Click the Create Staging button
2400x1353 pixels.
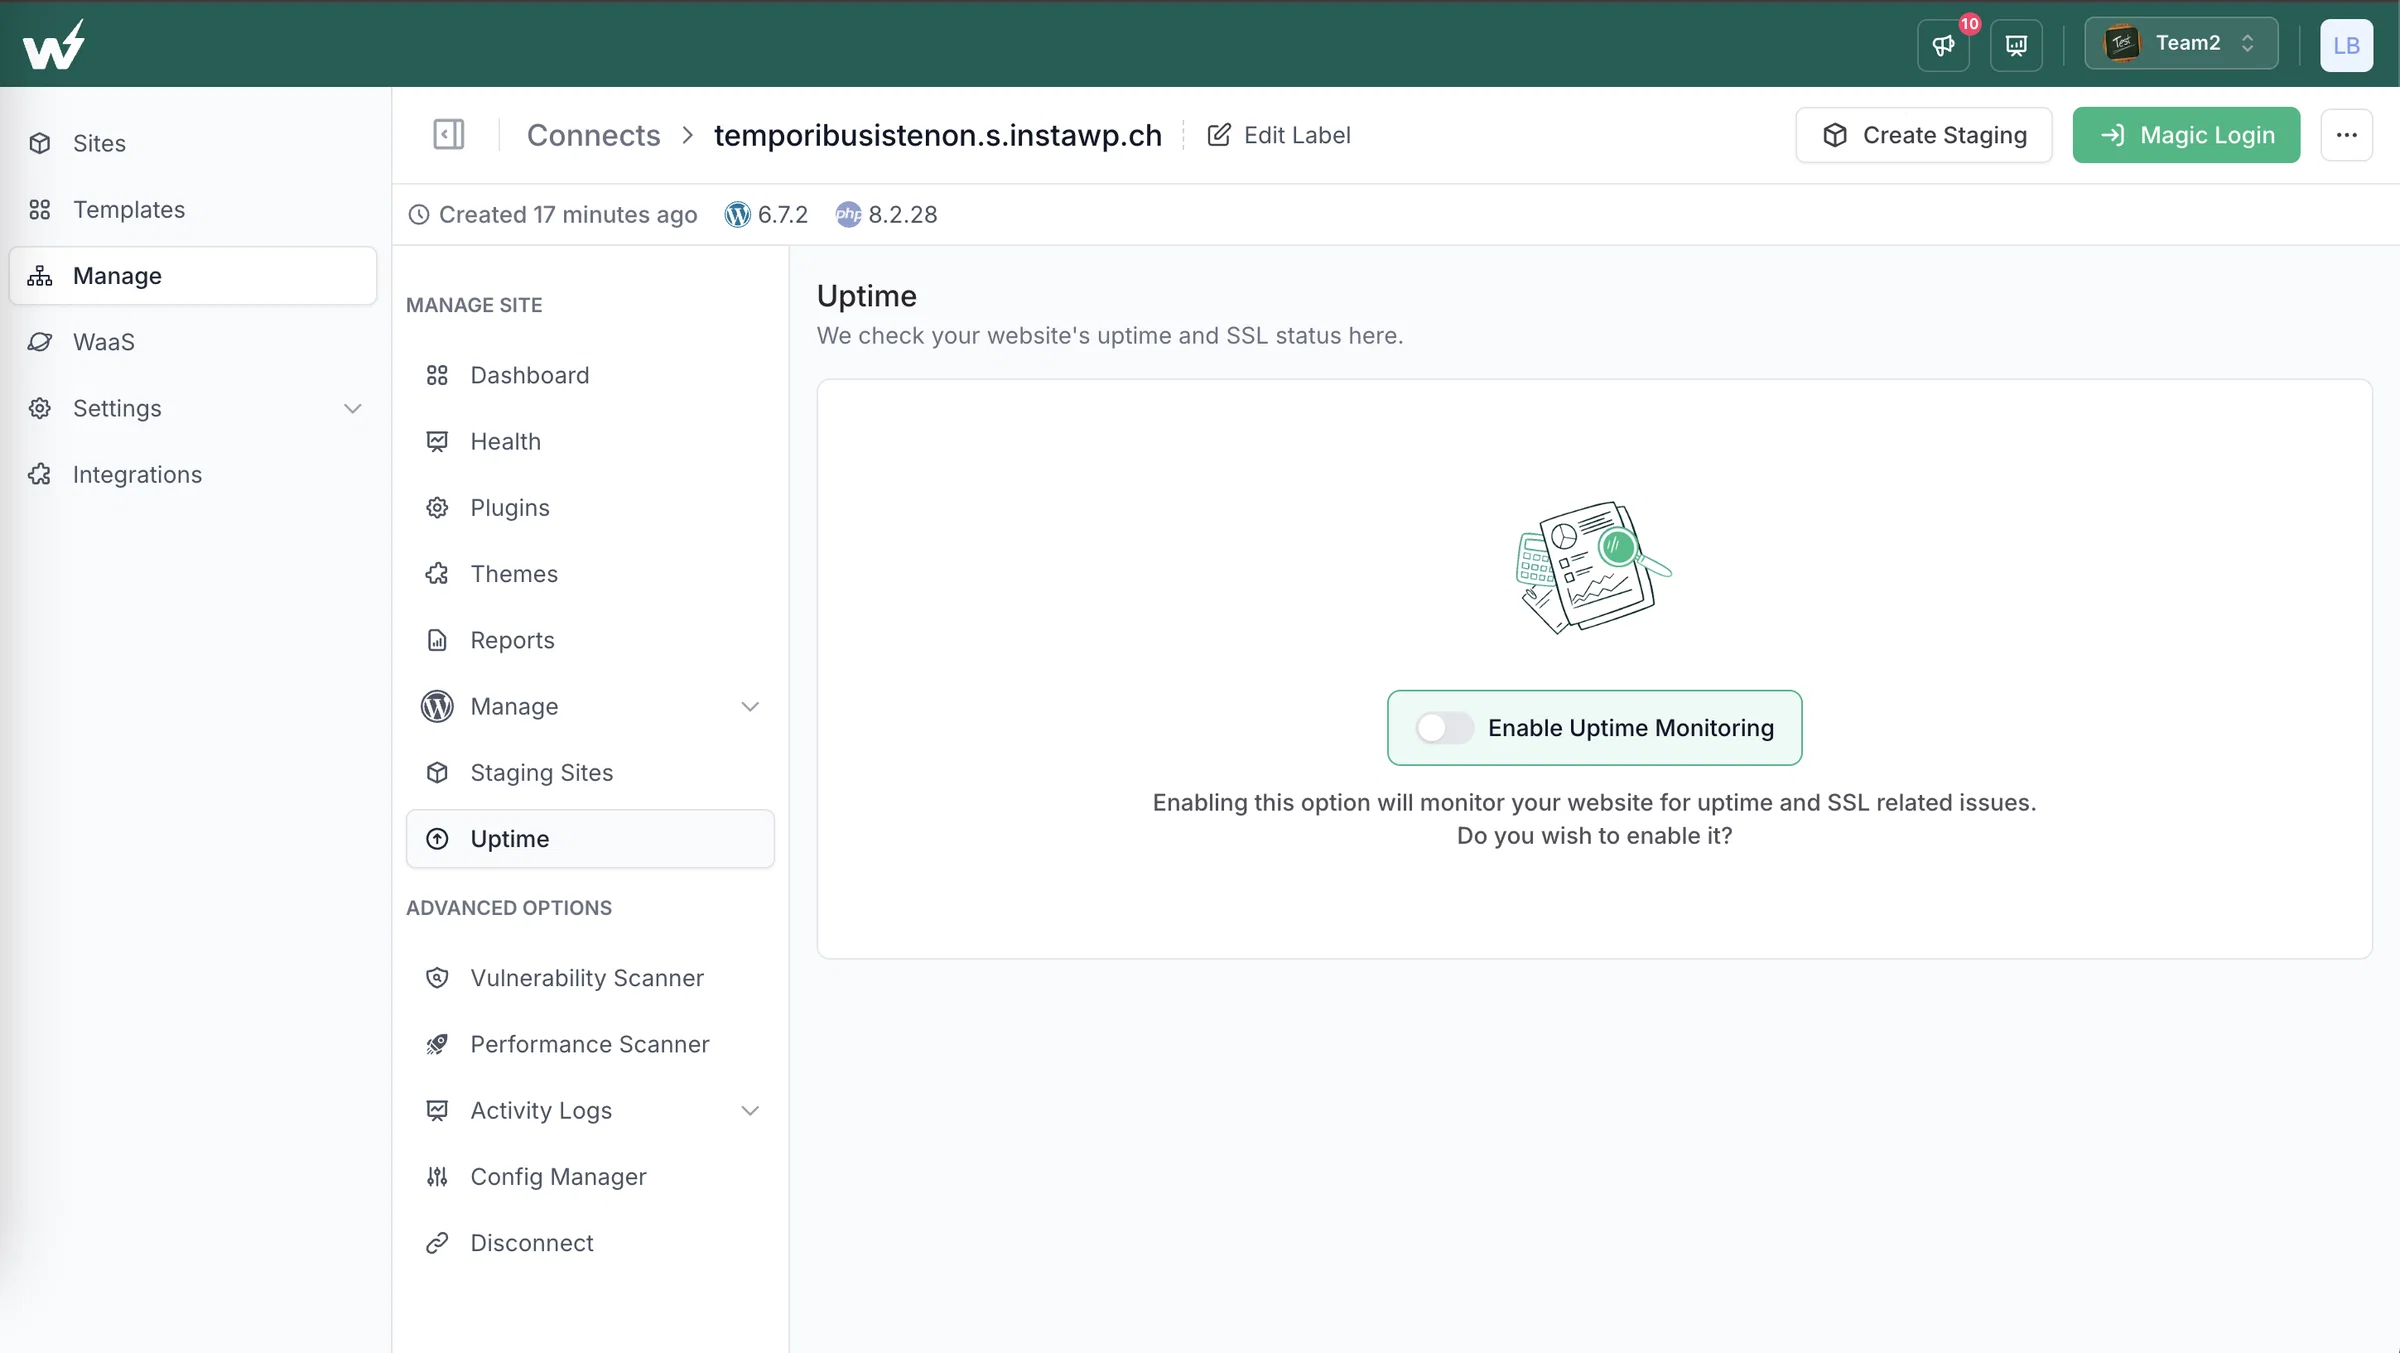[x=1924, y=135]
